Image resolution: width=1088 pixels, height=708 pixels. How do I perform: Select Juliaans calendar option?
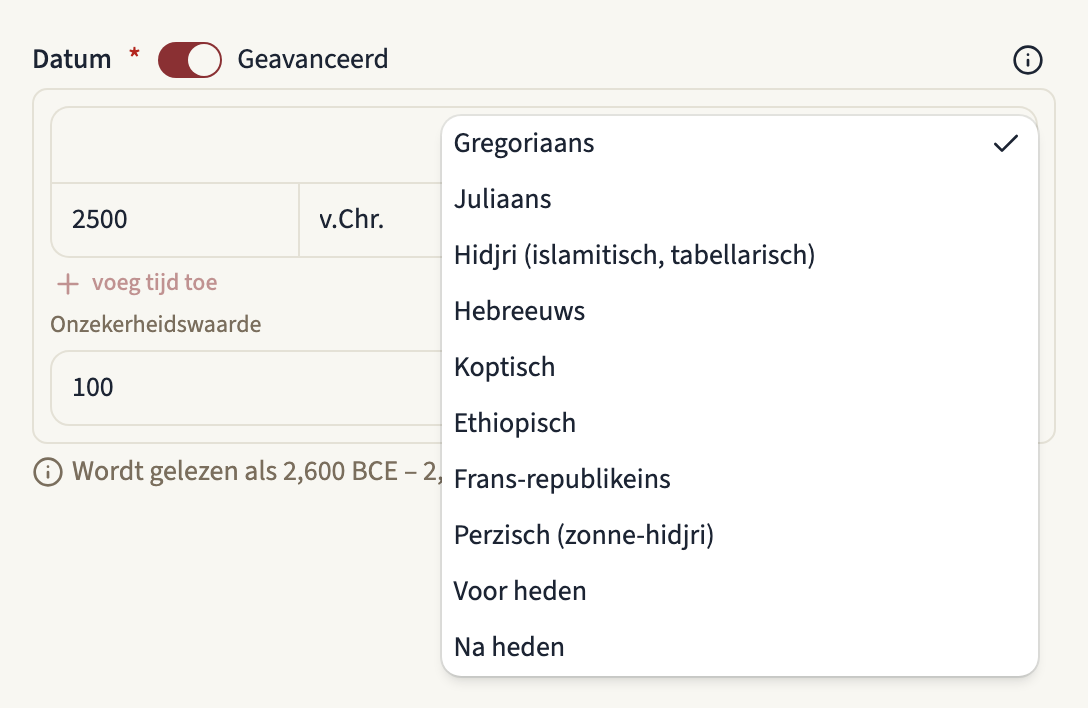[x=740, y=199]
